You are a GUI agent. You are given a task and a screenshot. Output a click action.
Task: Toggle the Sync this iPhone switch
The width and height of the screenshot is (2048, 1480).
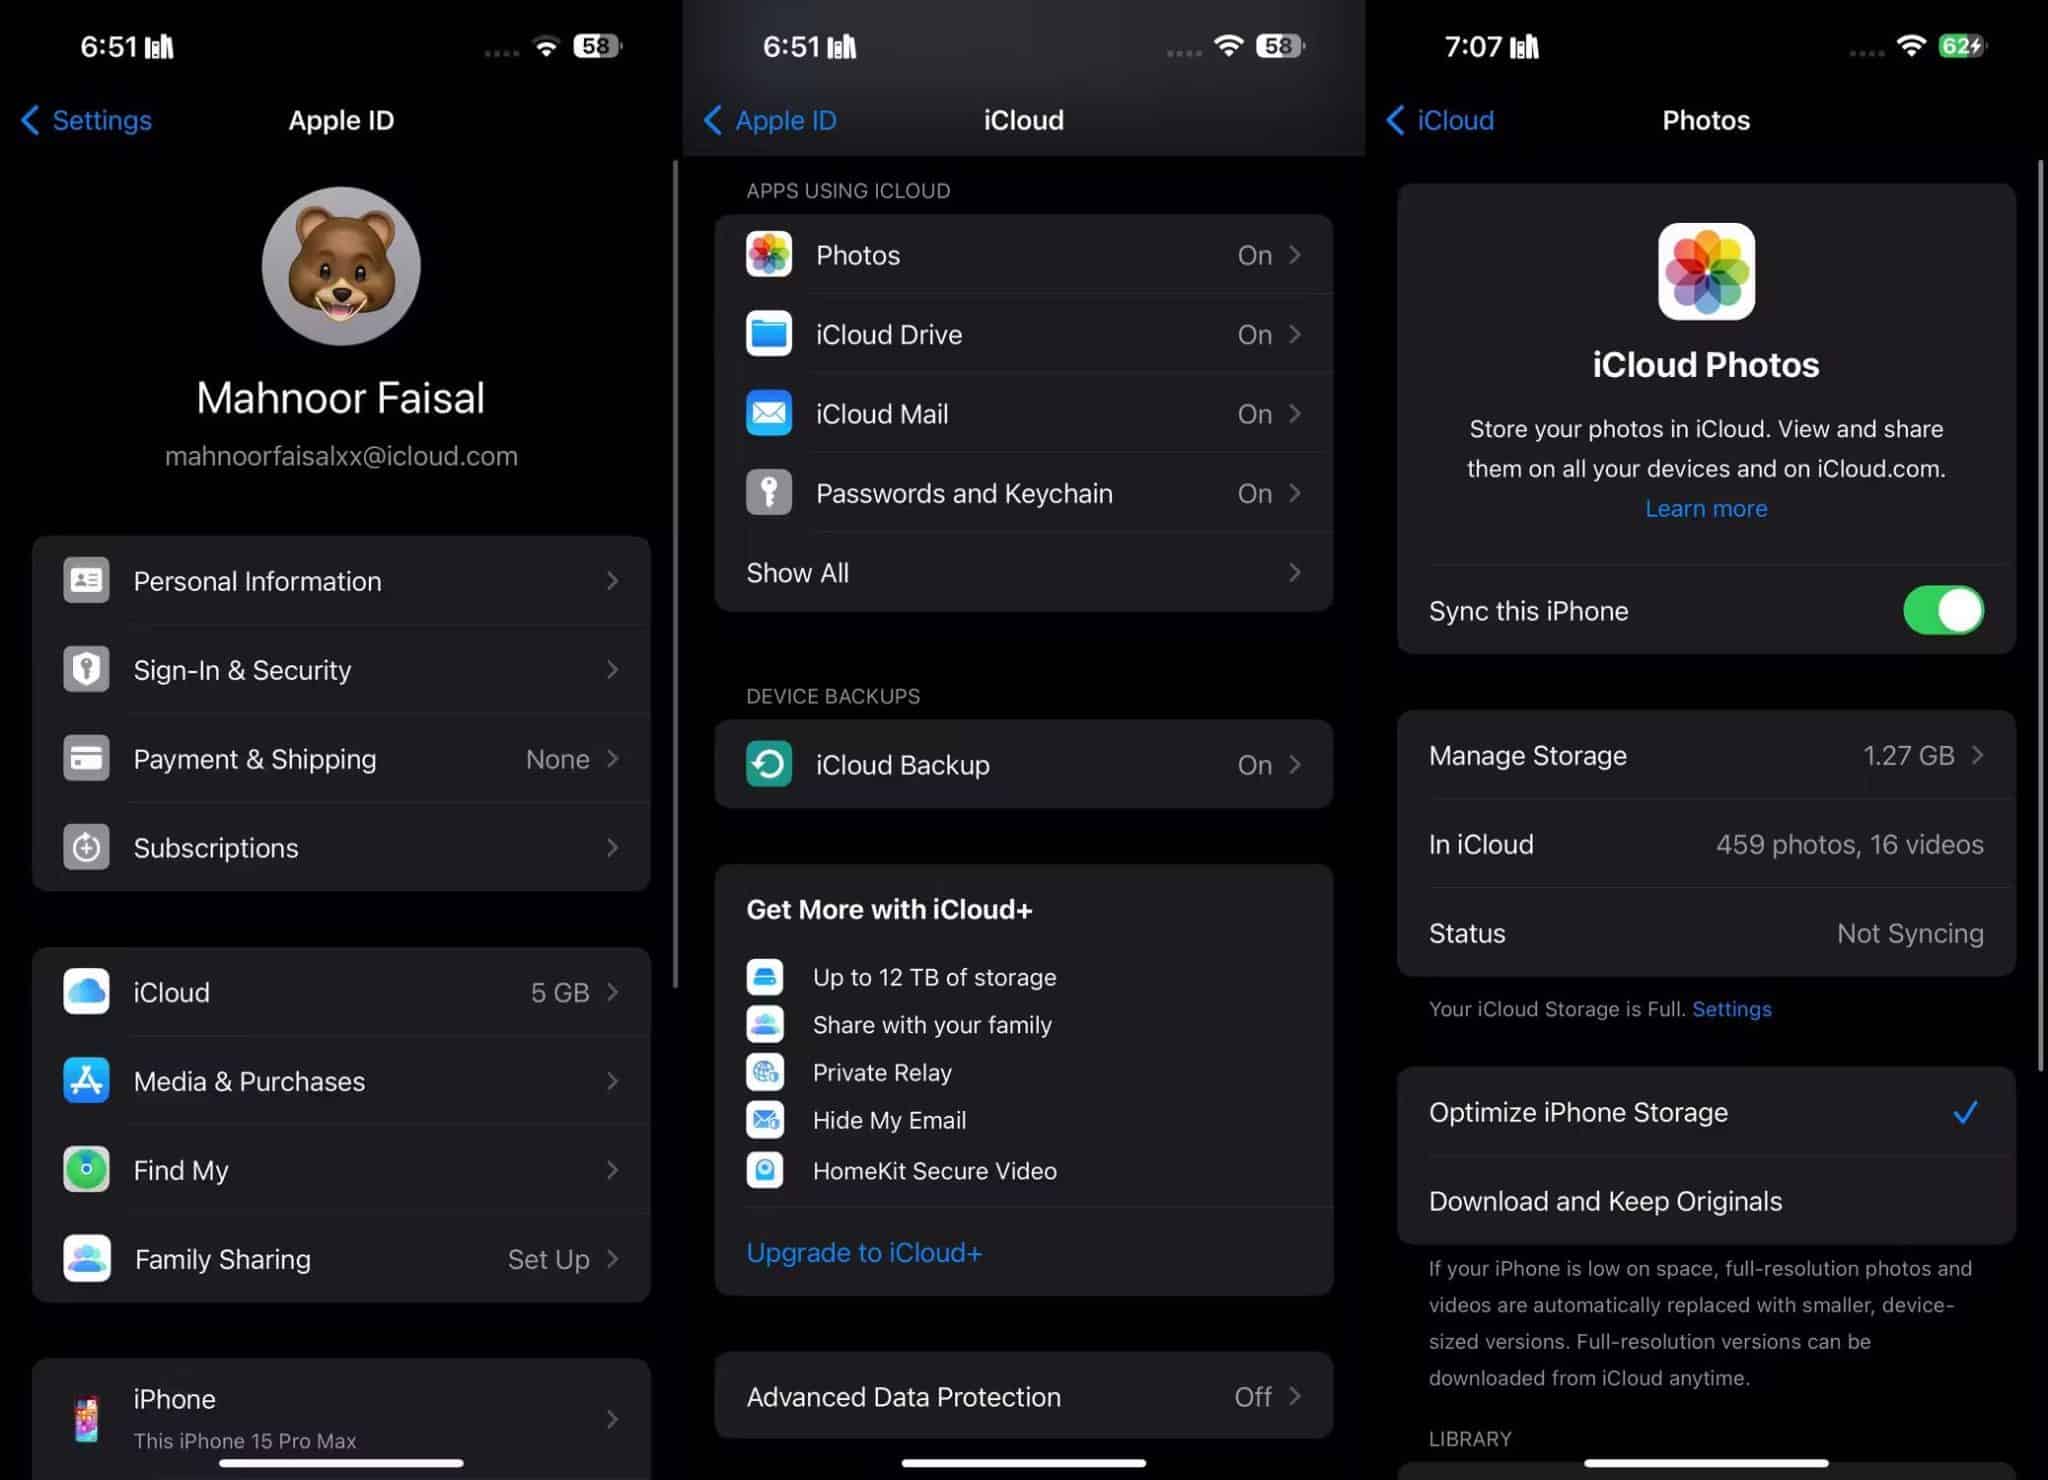pyautogui.click(x=1942, y=611)
